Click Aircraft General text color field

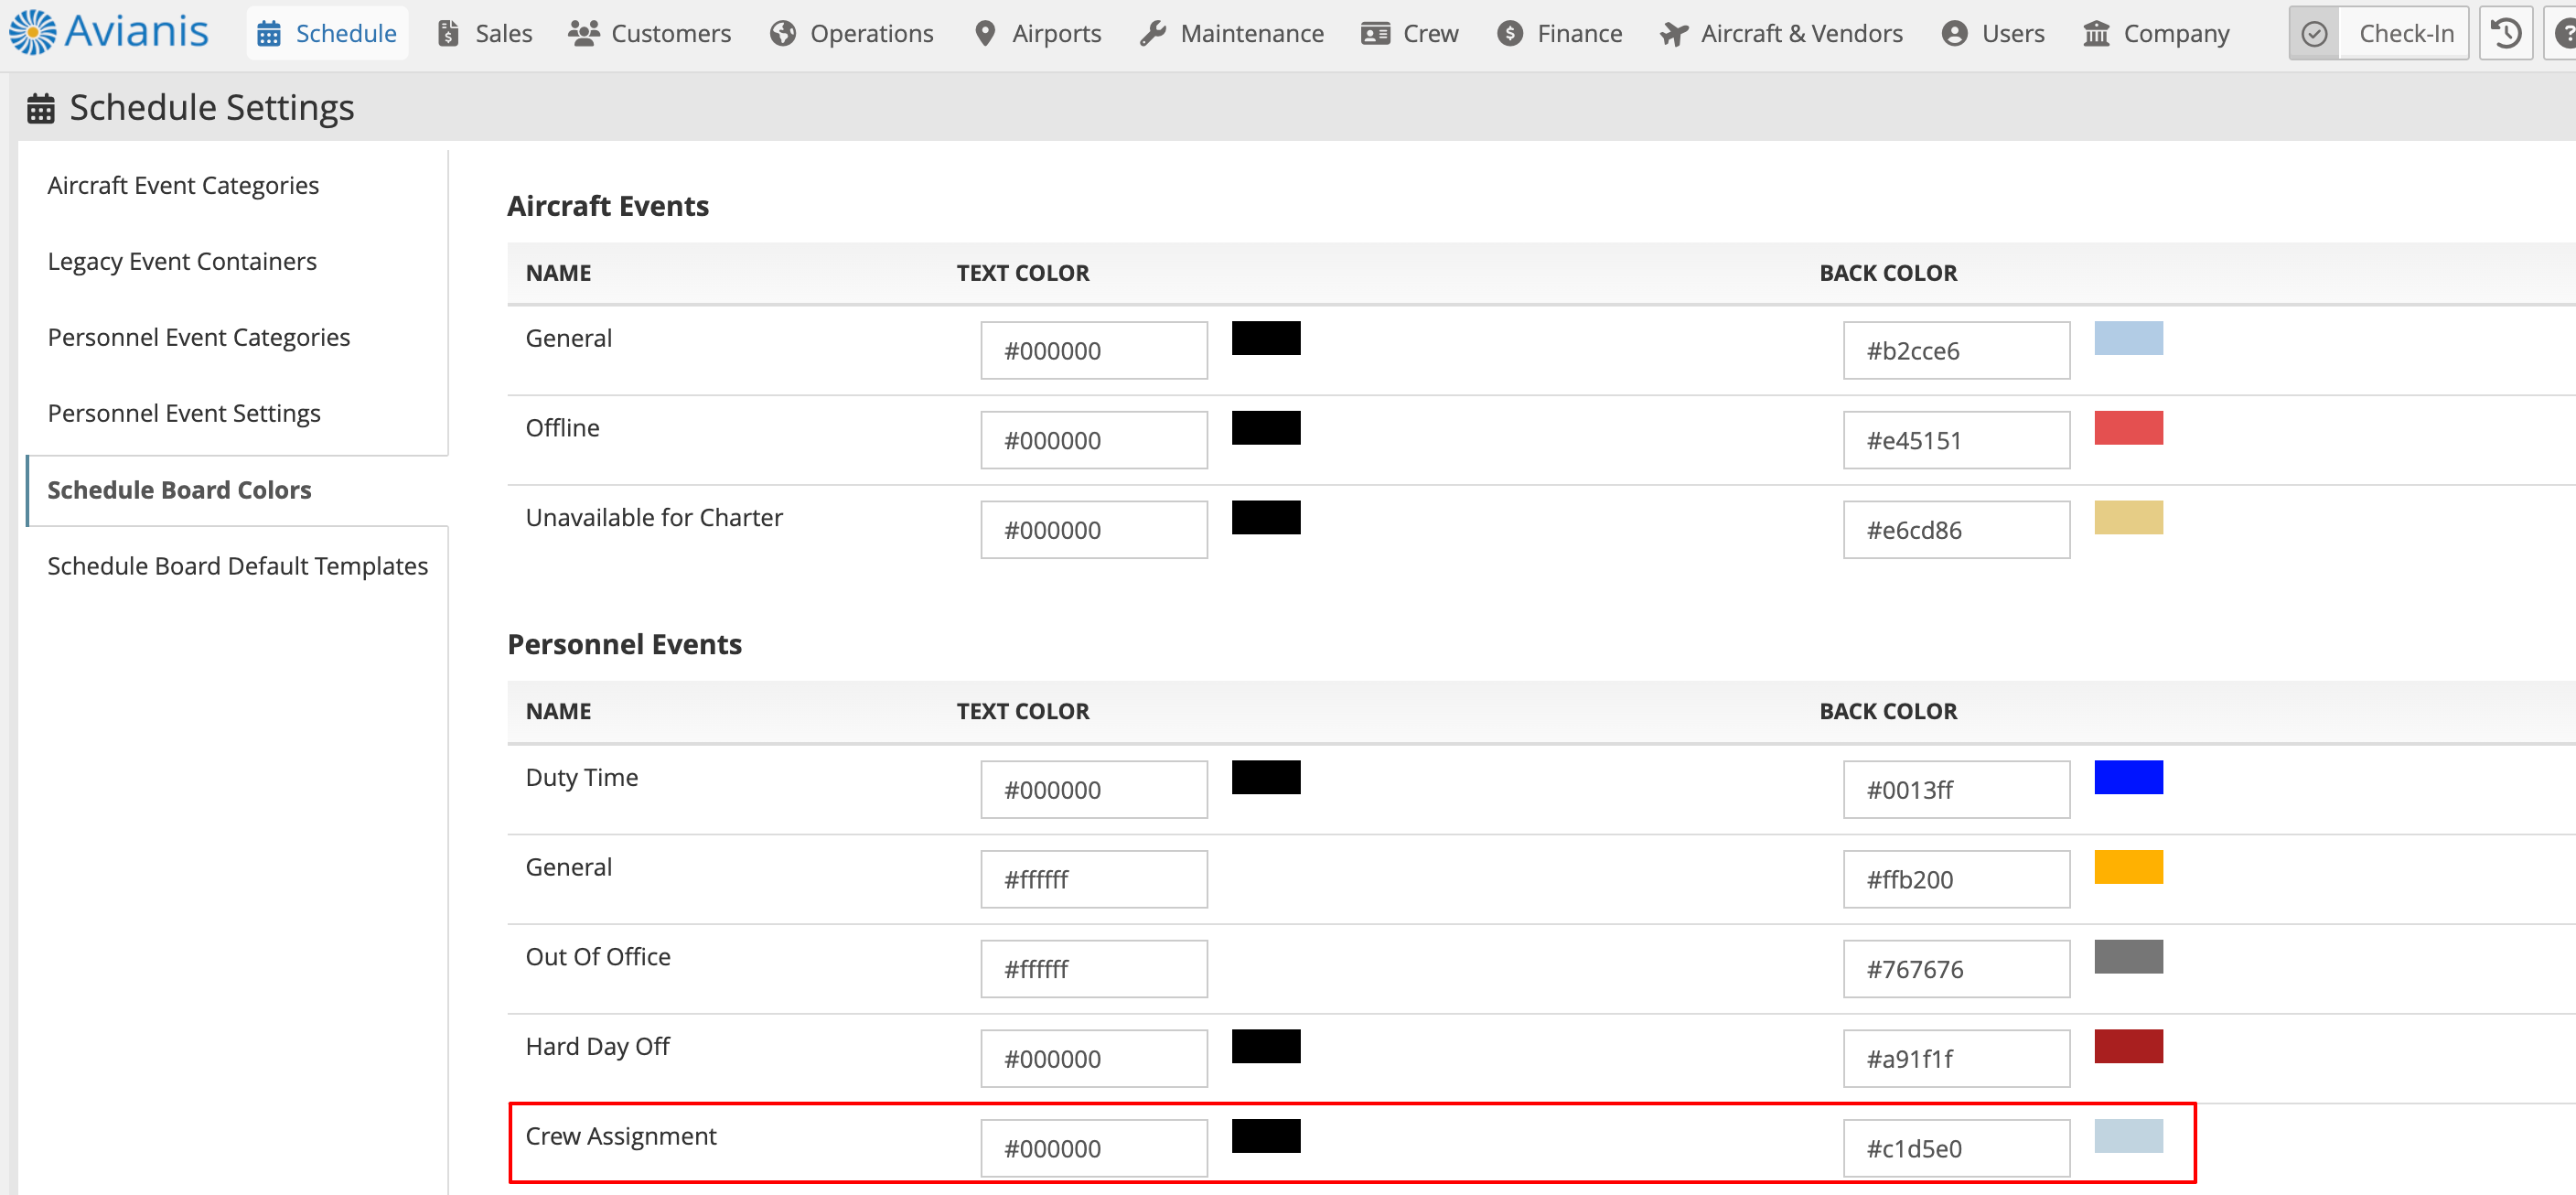tap(1093, 350)
